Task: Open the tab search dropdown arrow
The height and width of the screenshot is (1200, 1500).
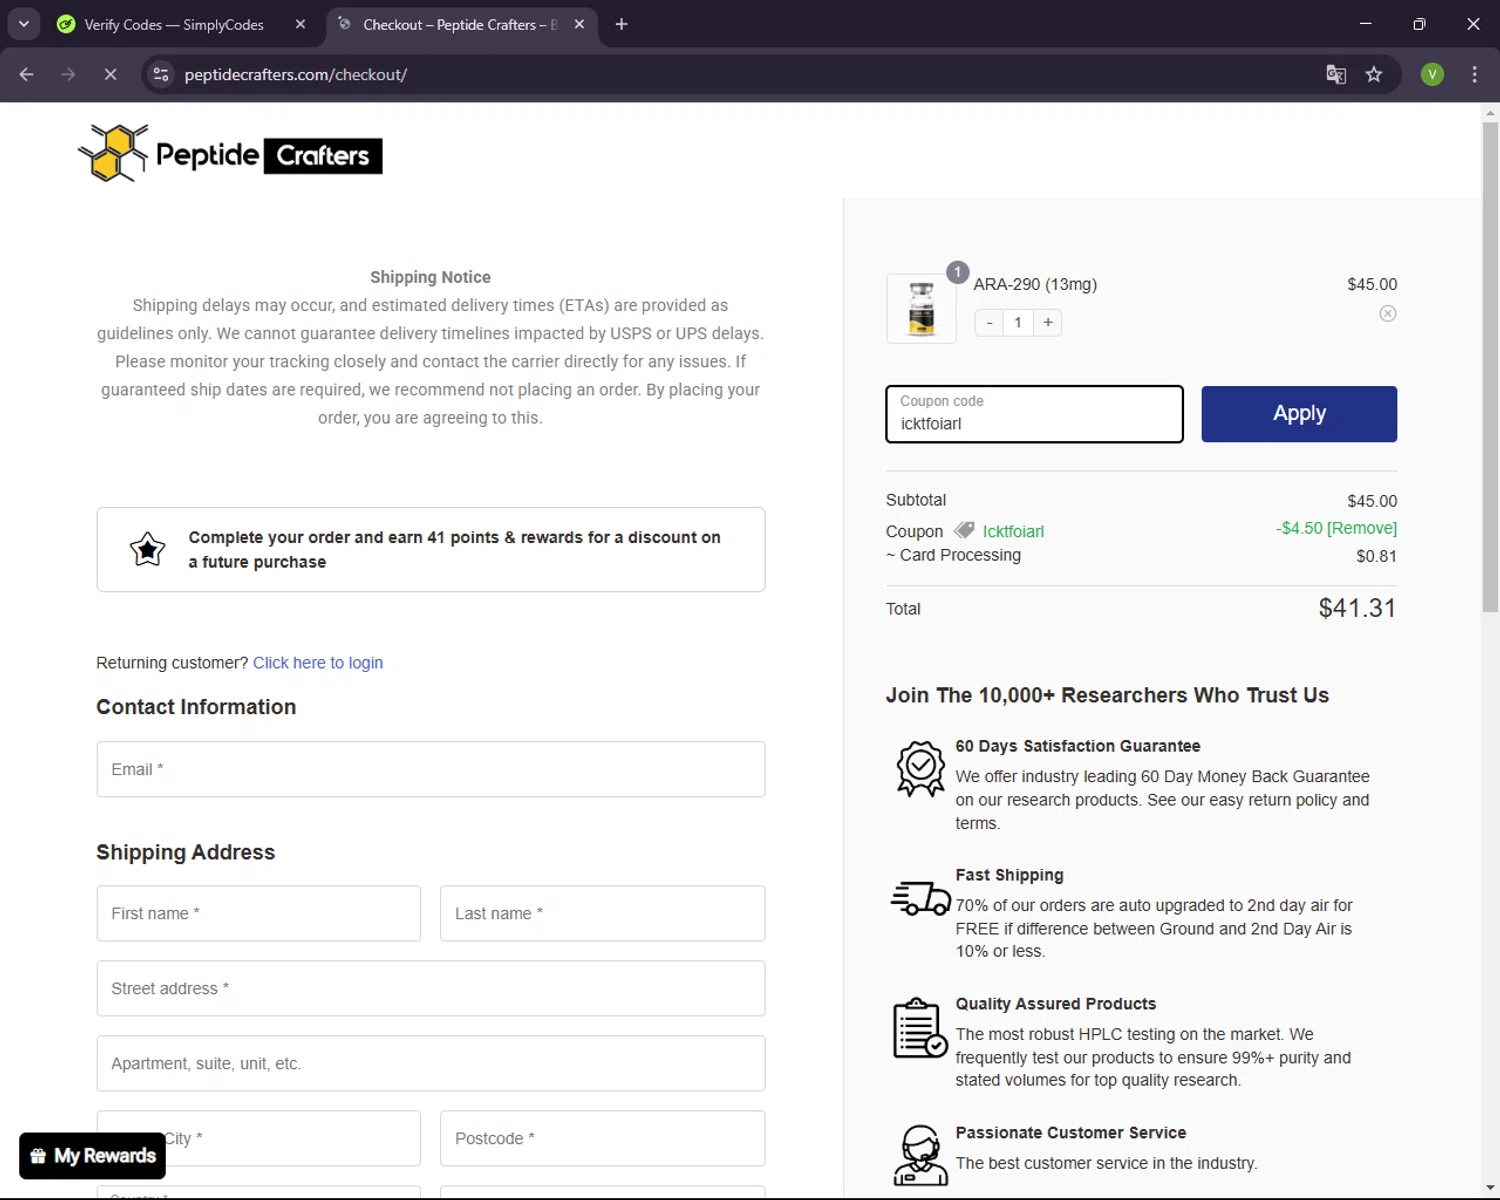Action: [24, 24]
